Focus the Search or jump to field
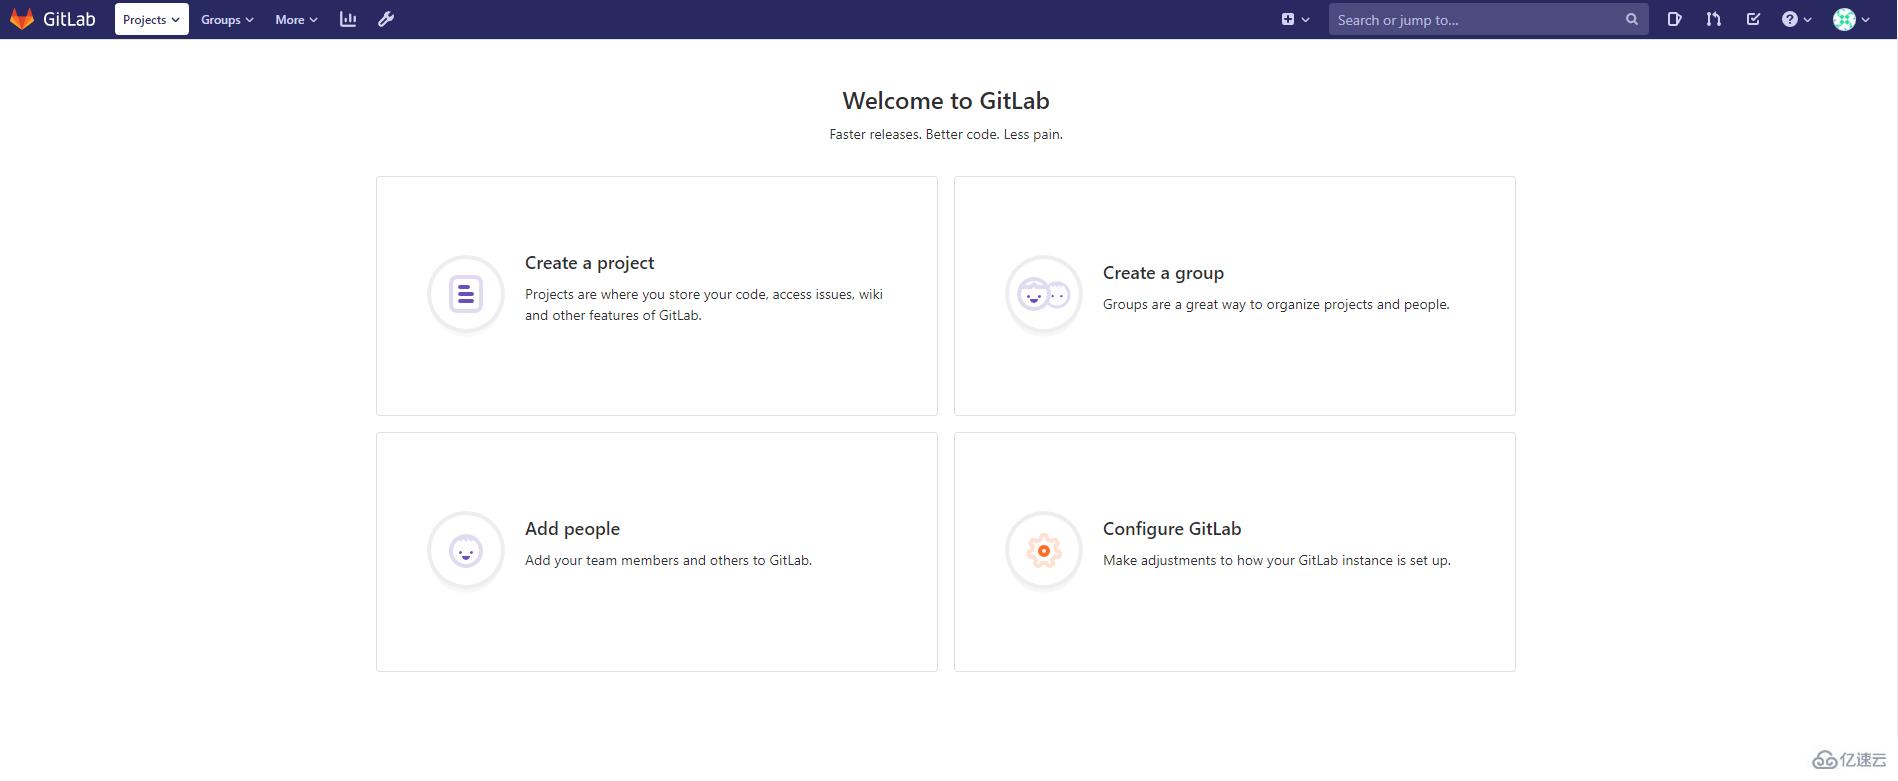 pyautogui.click(x=1488, y=19)
